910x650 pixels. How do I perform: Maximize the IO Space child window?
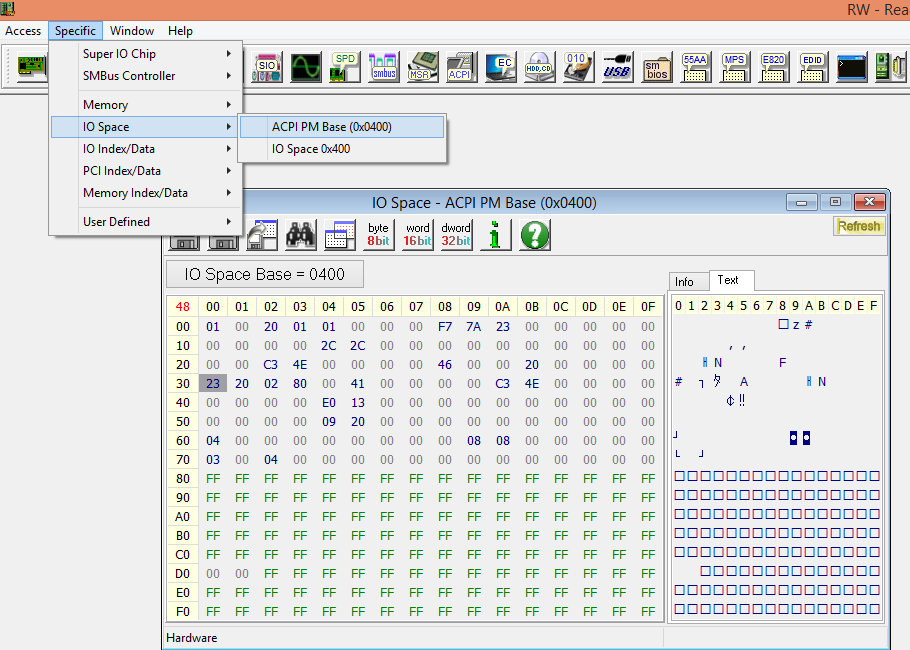[835, 202]
